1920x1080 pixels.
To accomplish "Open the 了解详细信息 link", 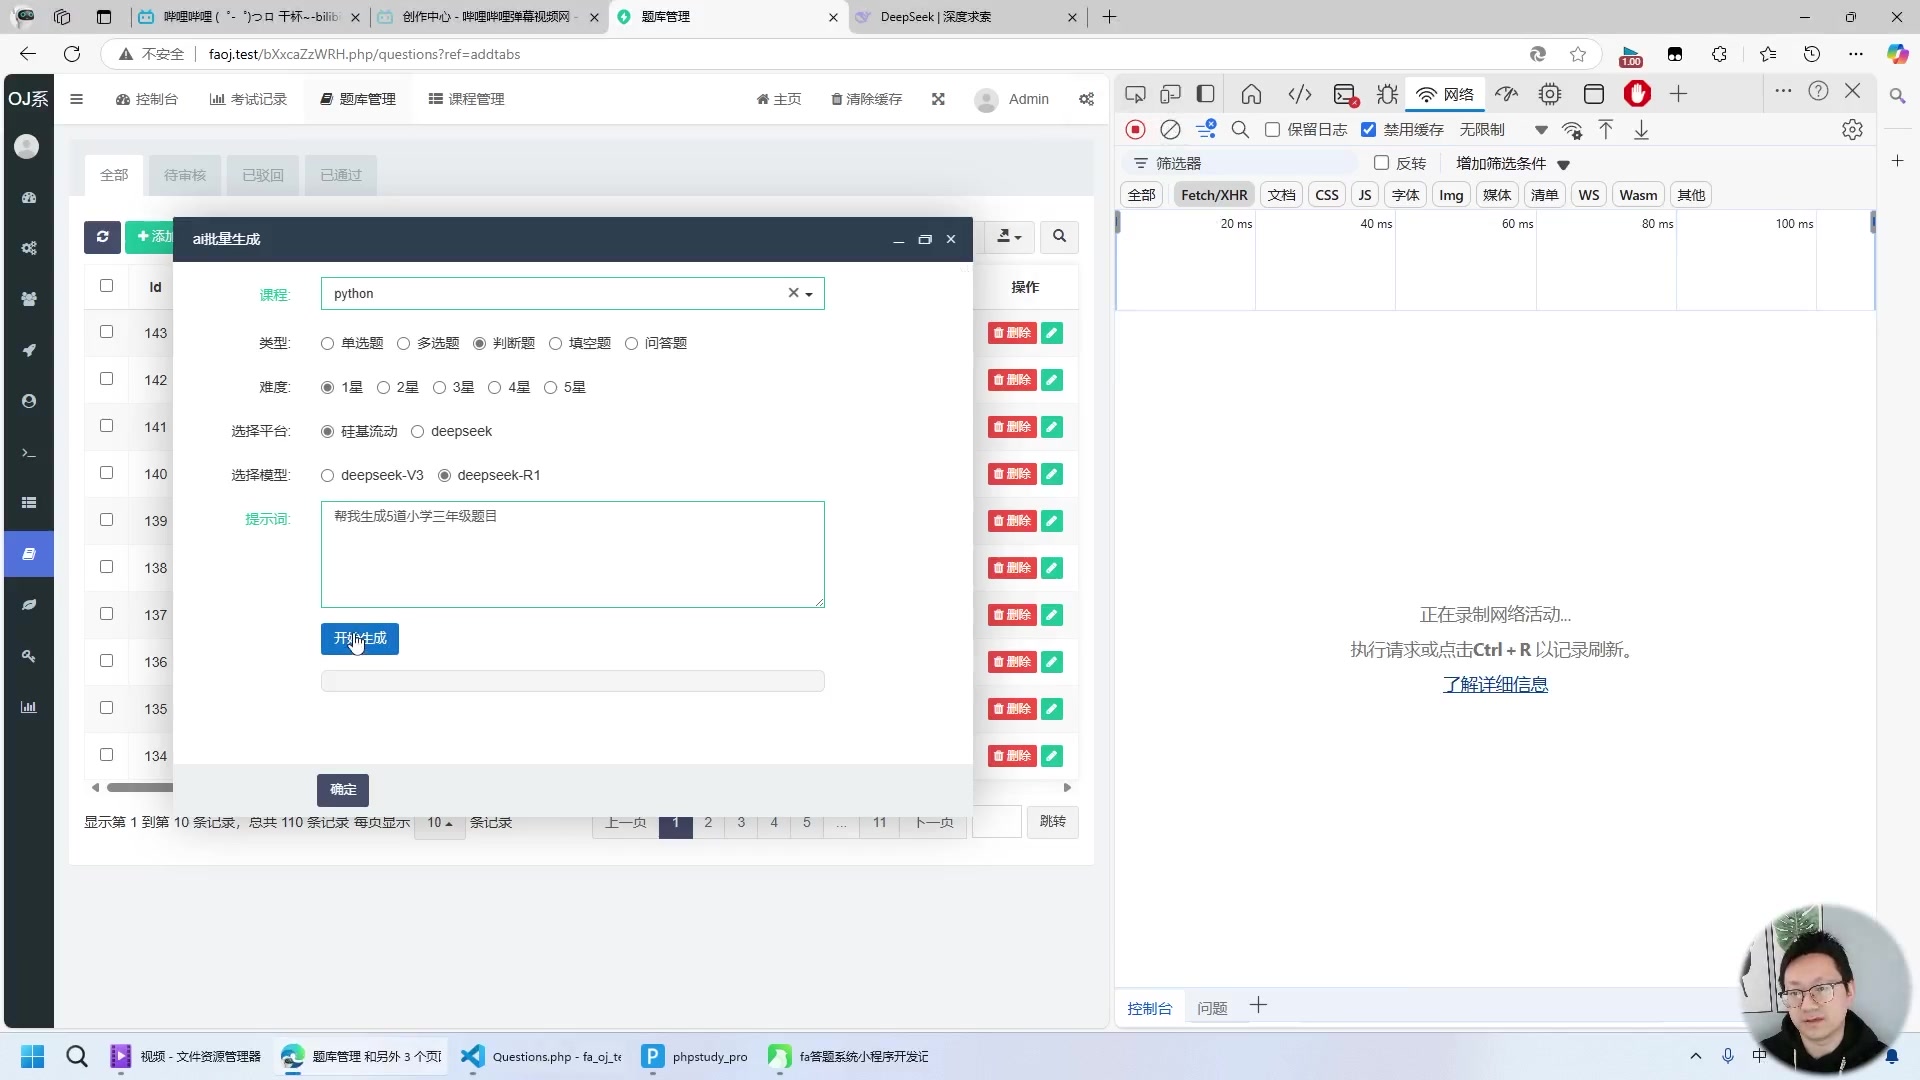I will (1495, 685).
